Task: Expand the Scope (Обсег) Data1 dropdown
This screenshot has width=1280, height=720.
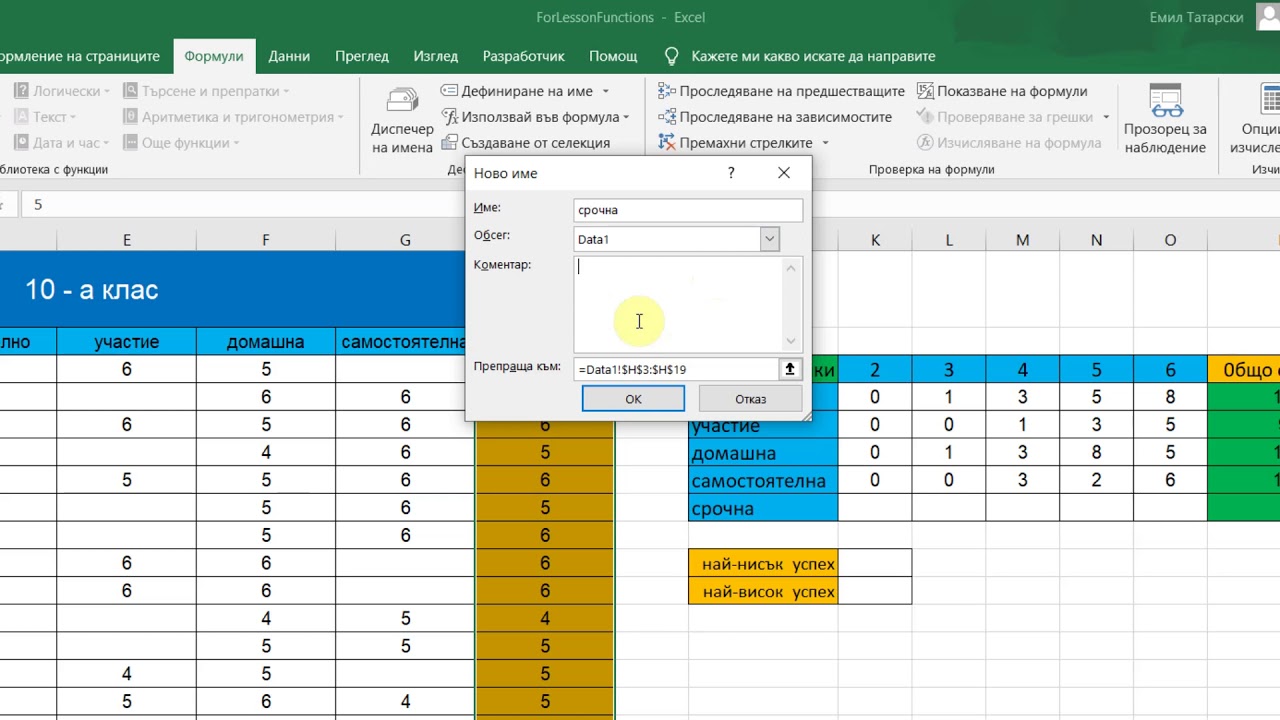Action: click(769, 239)
